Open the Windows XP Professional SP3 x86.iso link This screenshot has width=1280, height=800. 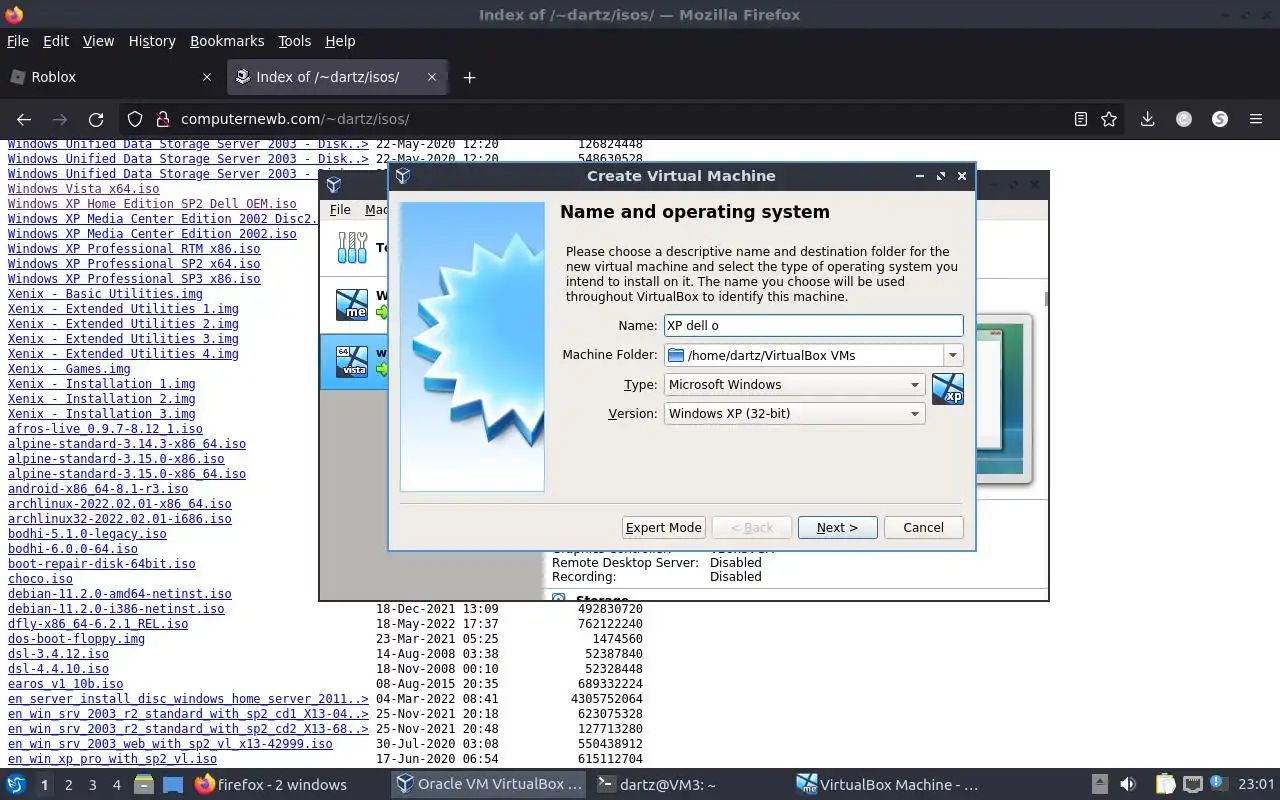(134, 279)
